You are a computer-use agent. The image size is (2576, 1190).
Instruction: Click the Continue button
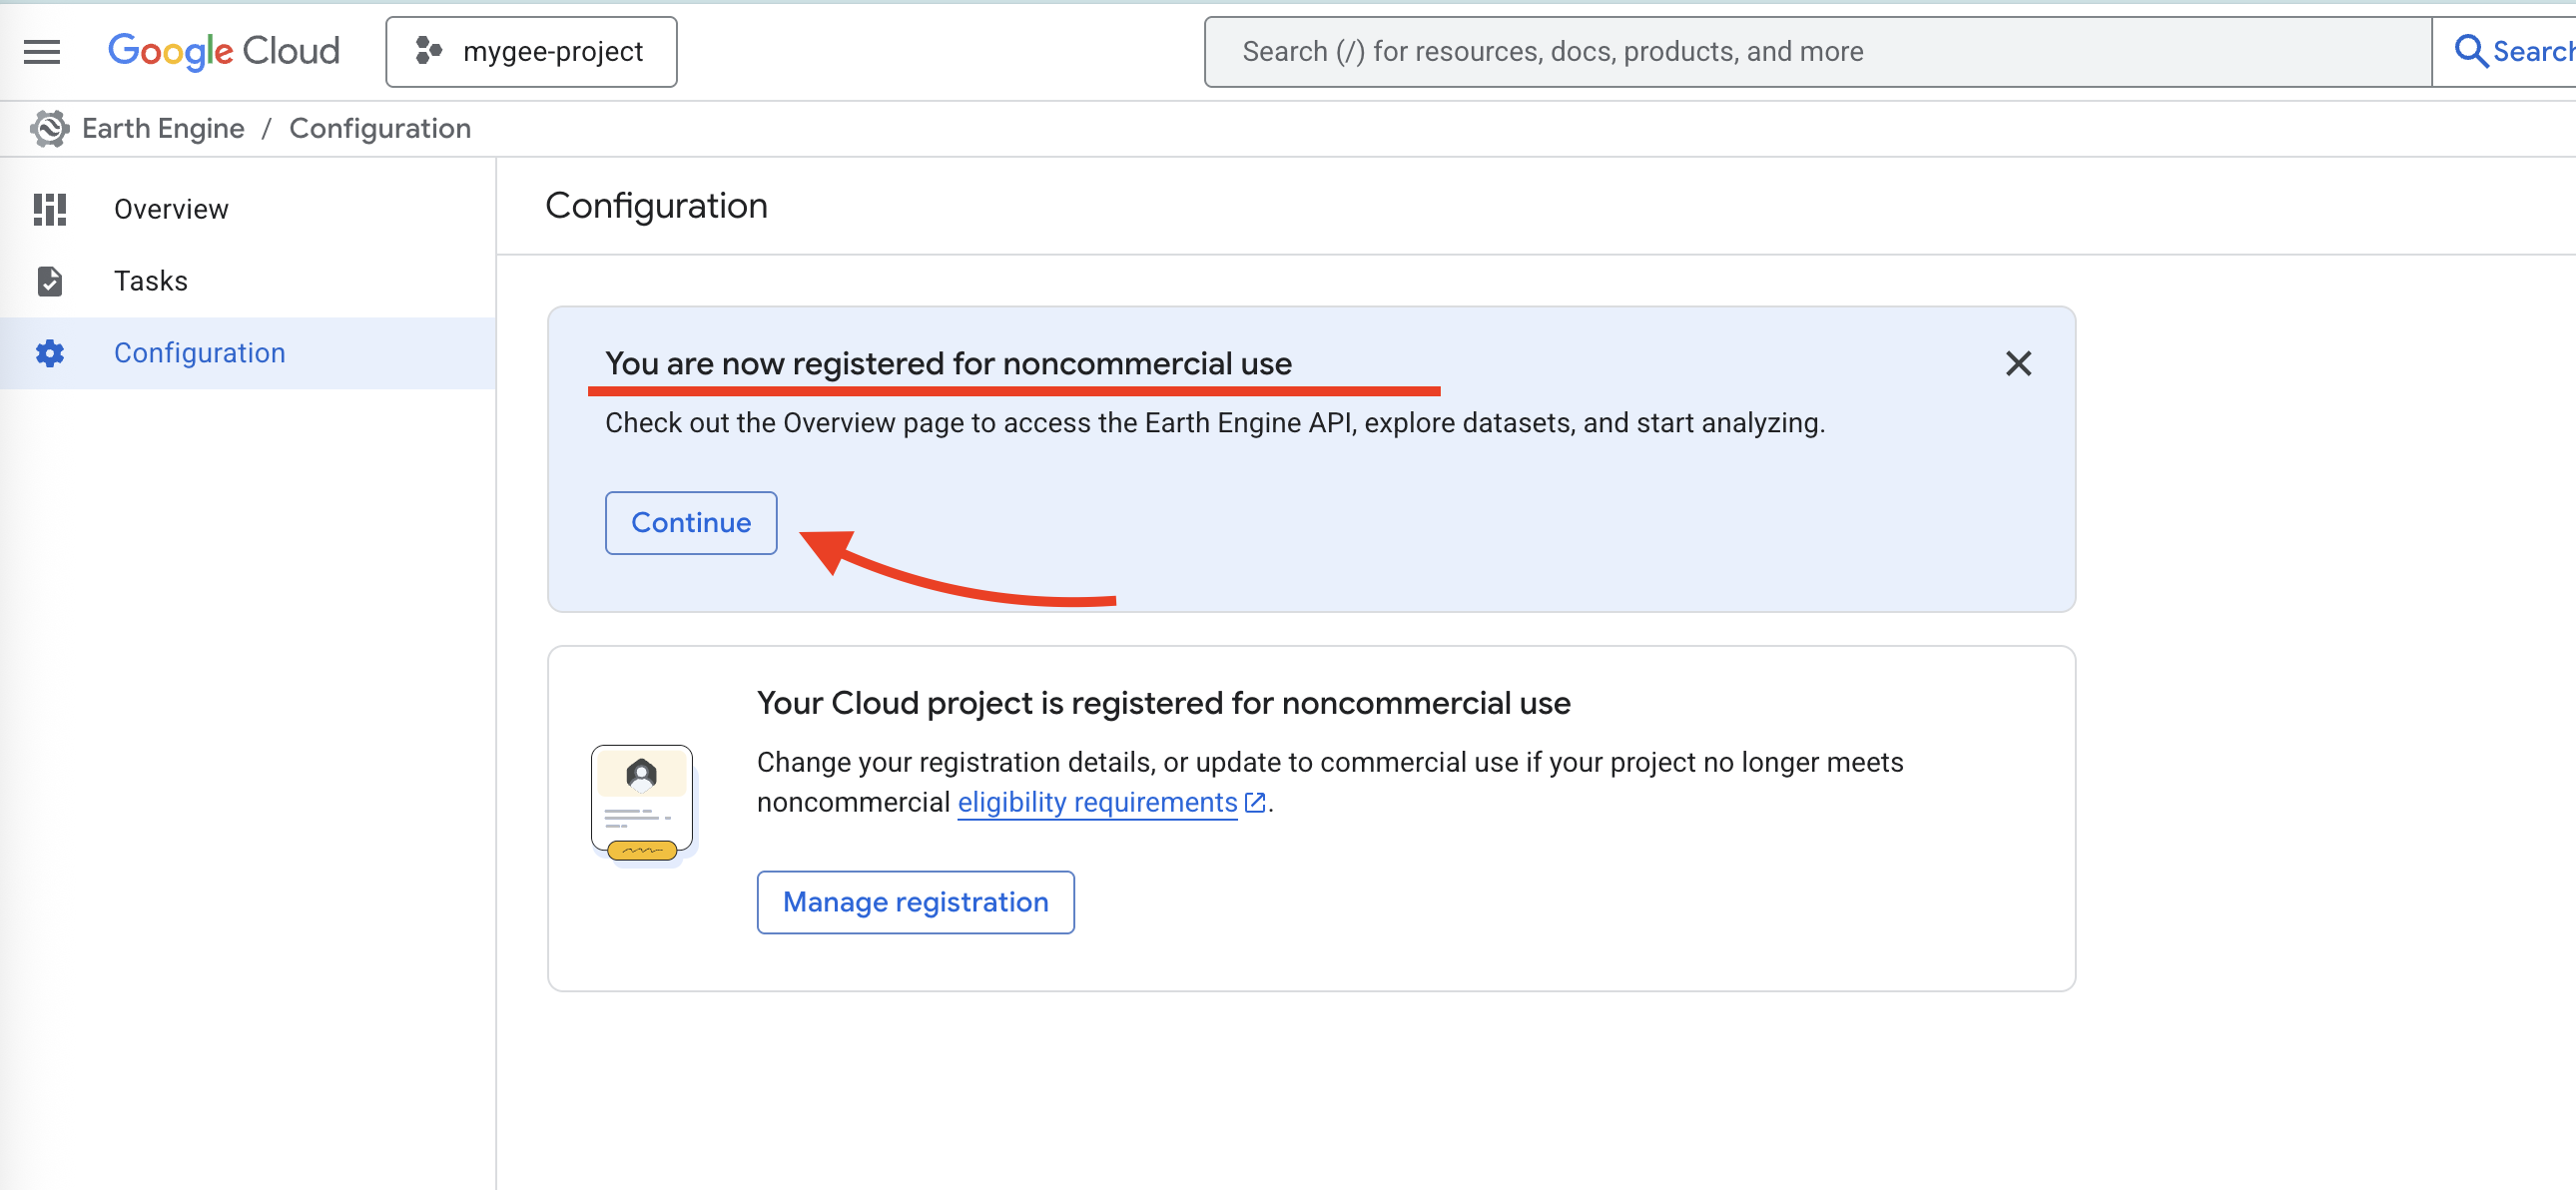pos(691,522)
